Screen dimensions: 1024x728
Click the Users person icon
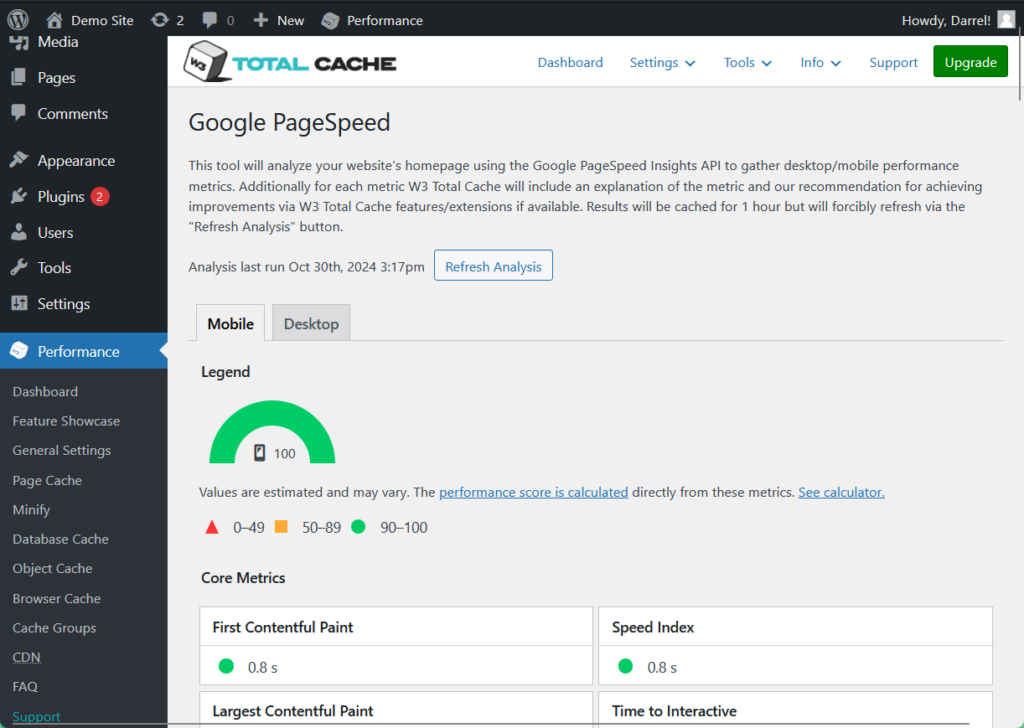coord(19,232)
